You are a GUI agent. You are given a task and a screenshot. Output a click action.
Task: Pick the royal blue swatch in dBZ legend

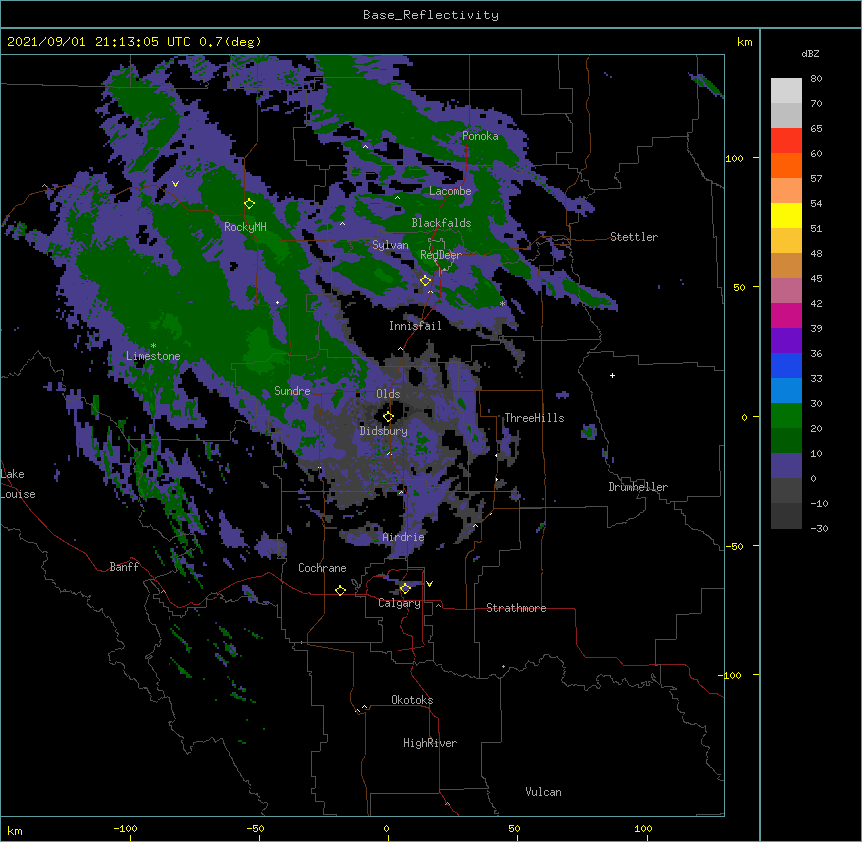tap(786, 365)
